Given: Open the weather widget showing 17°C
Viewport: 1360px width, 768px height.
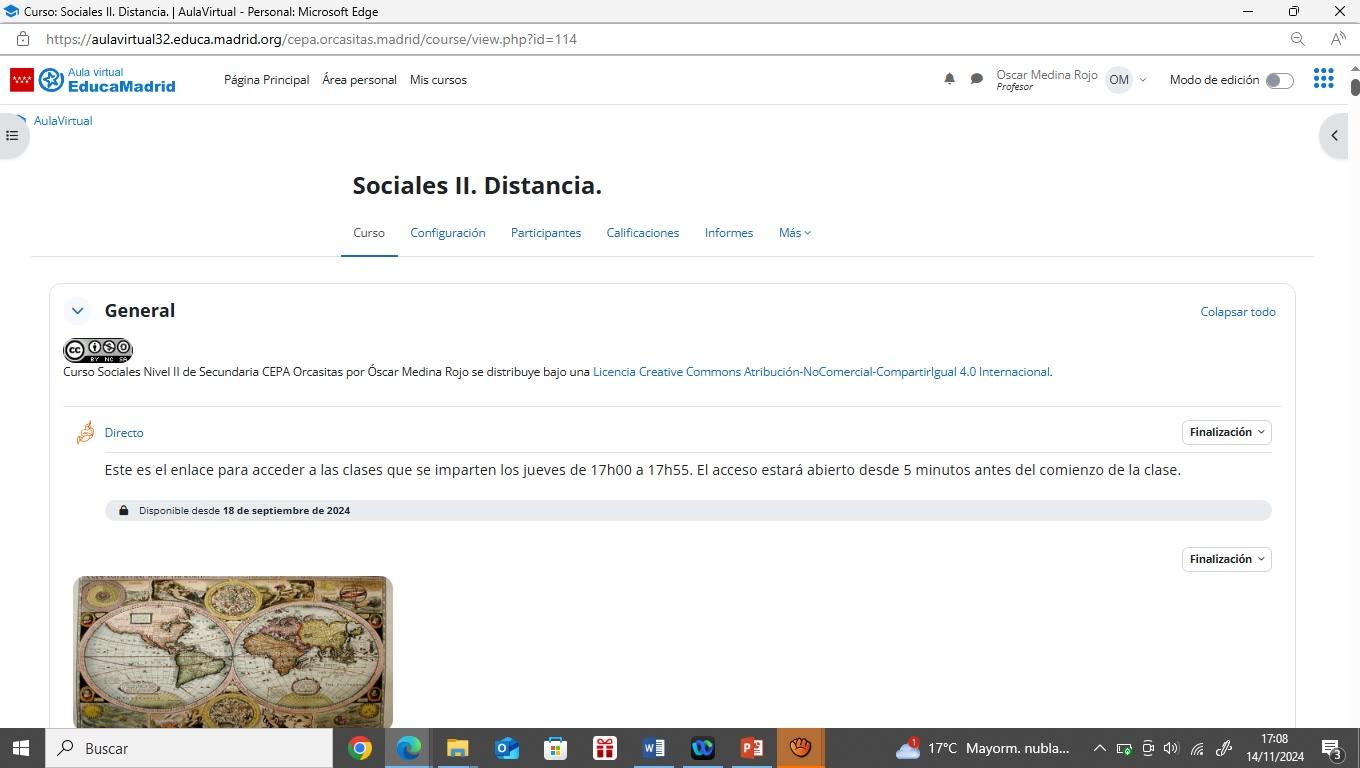Looking at the screenshot, I should [x=983, y=748].
